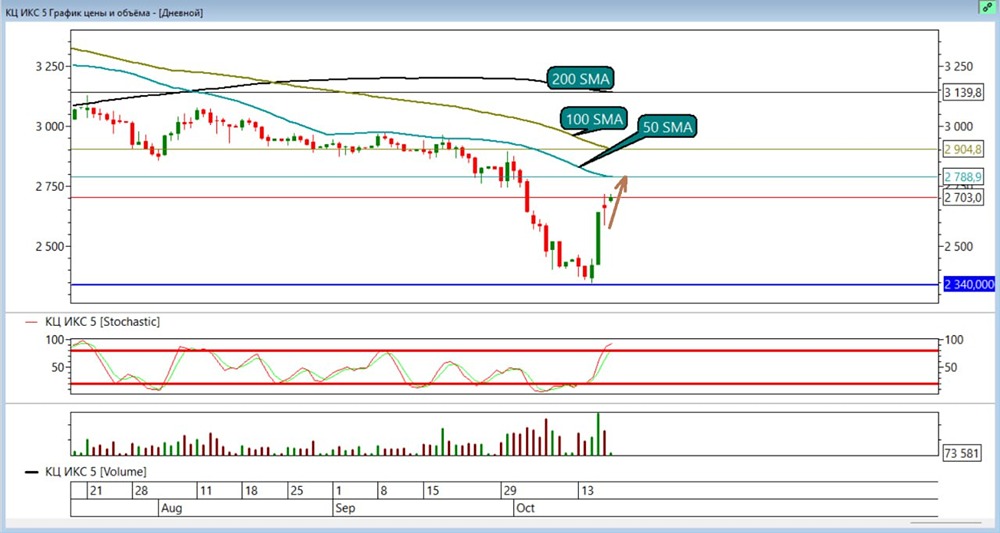Click the date label 13 on time axis
Viewport: 1000px width, 533px height.
[587, 491]
